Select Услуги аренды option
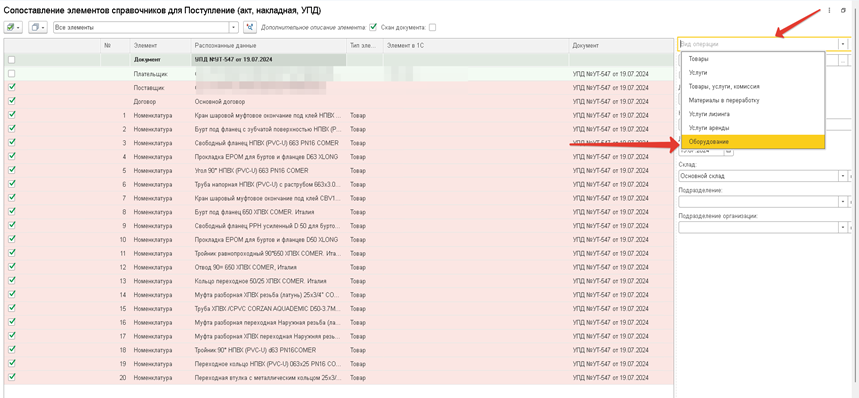Viewport: 859px width, 398px height. click(x=752, y=128)
